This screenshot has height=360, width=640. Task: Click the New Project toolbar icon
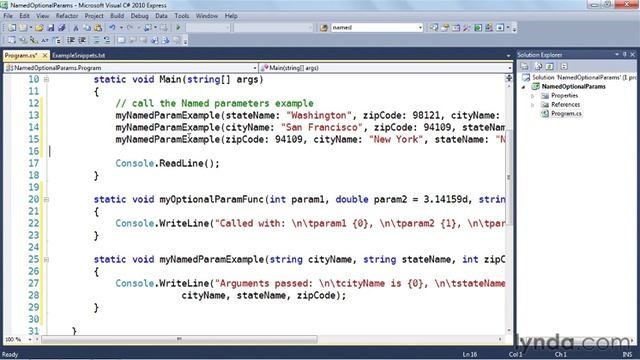[x=12, y=28]
